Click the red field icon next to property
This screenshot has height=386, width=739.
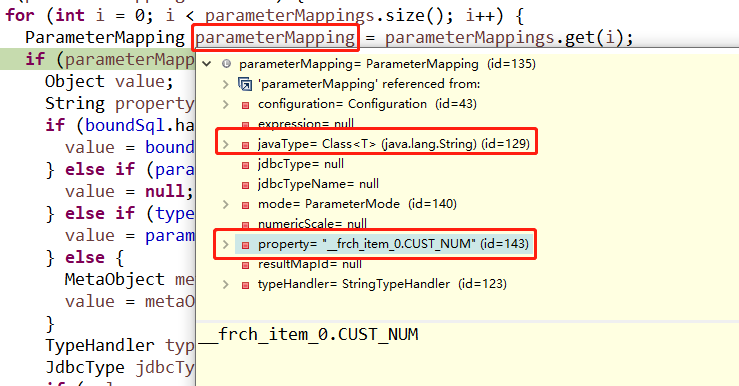pos(245,245)
